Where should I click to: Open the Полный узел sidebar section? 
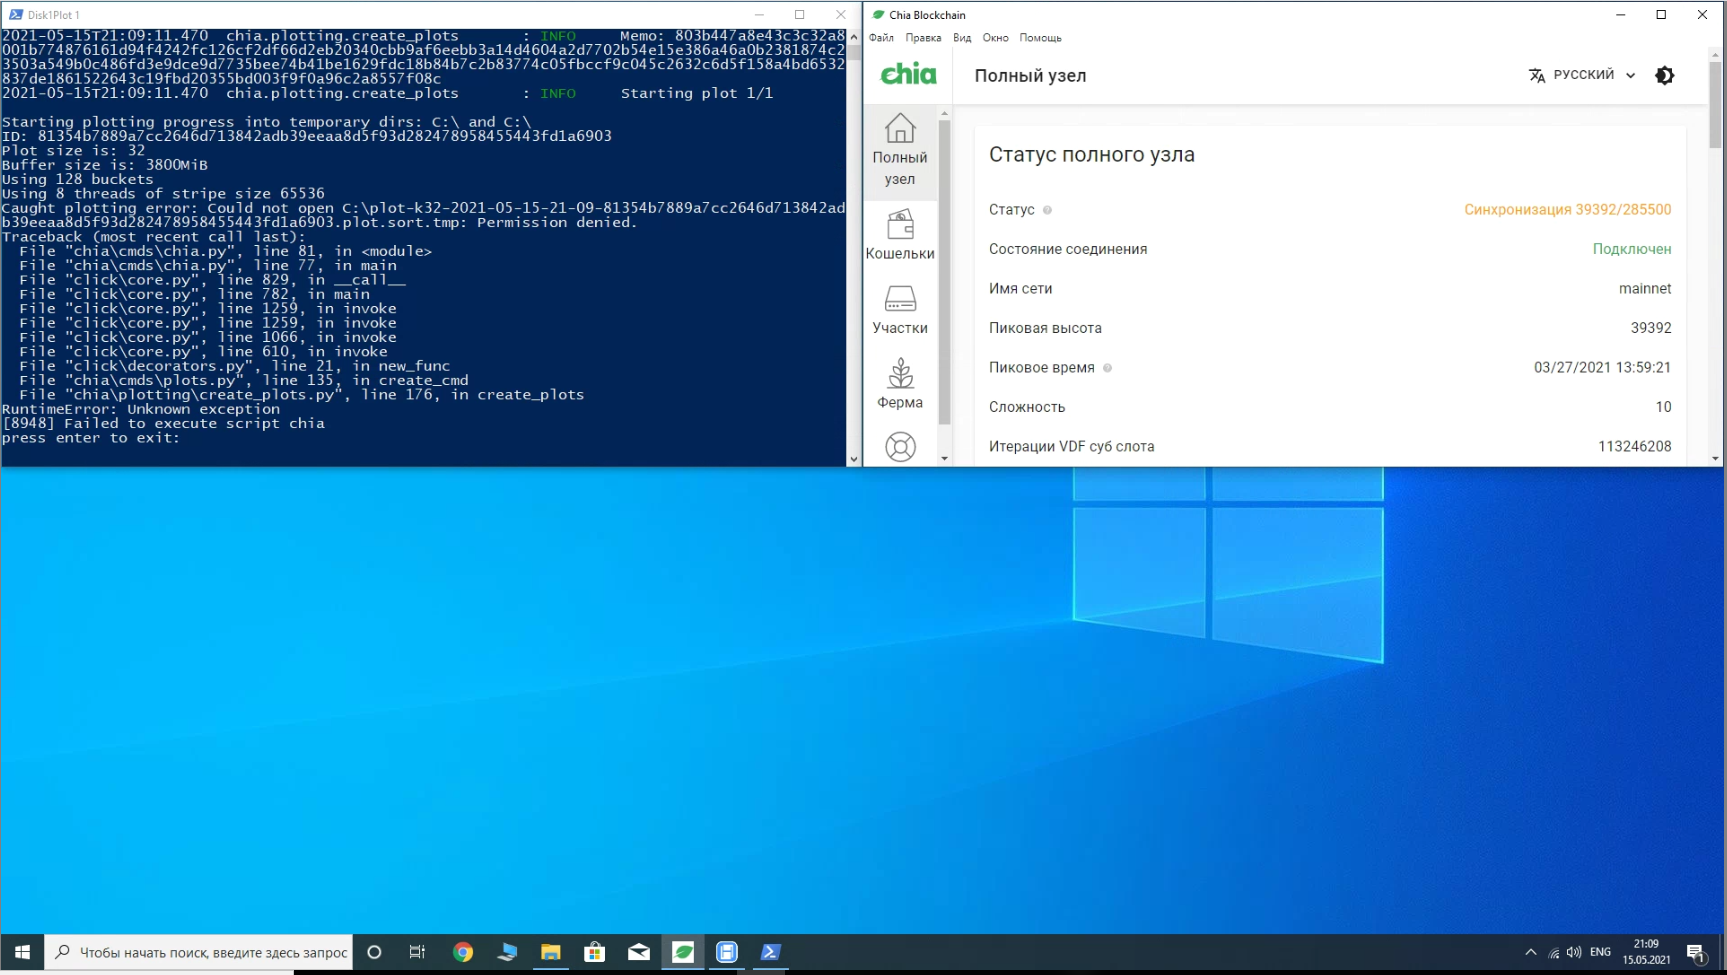900,150
